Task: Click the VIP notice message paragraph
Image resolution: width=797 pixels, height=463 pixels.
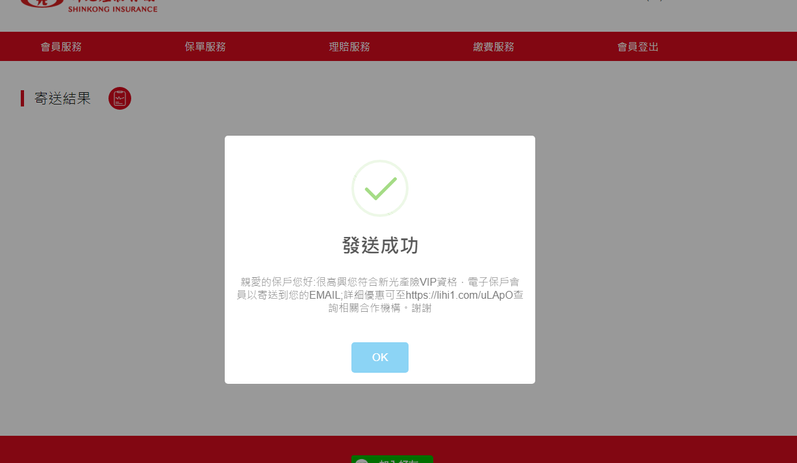Action: [380, 295]
